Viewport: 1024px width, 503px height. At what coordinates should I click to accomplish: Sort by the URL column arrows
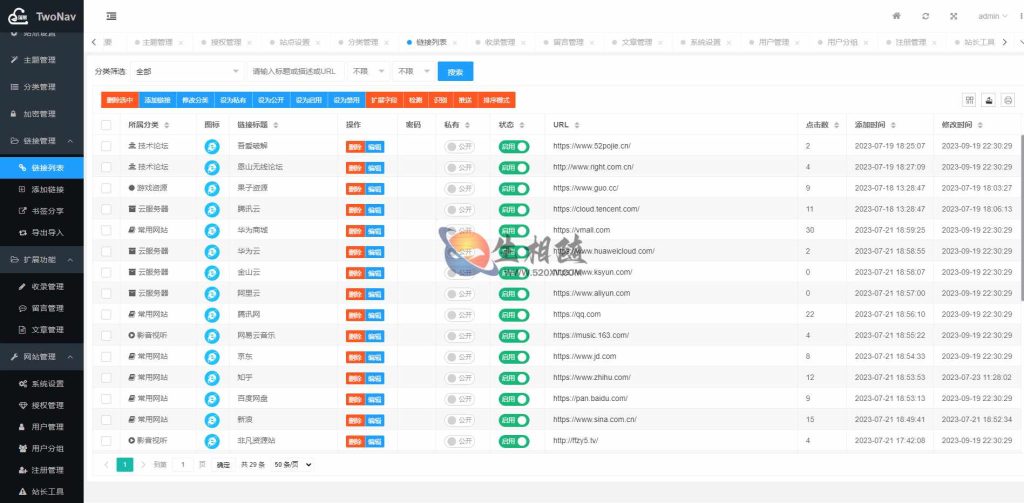(x=577, y=125)
